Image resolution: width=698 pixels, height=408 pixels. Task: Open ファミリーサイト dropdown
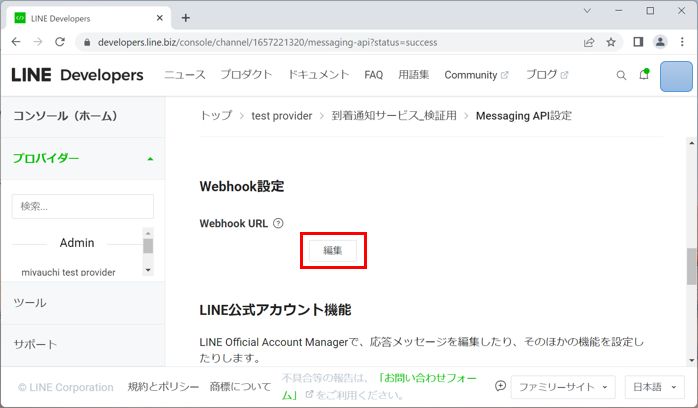[x=563, y=387]
